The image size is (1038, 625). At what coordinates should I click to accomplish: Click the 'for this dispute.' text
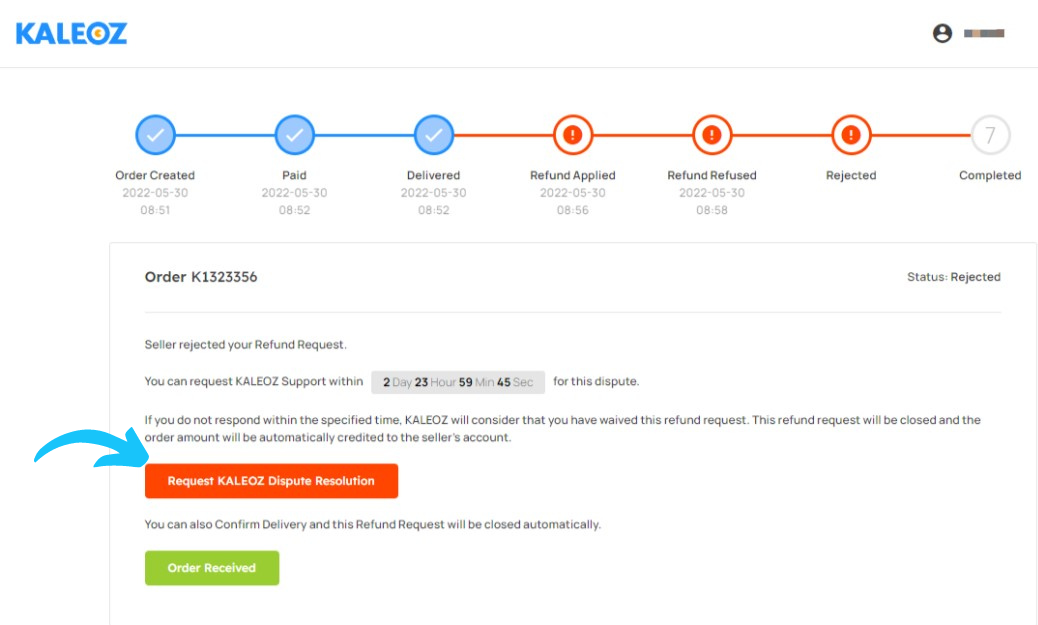[596, 381]
